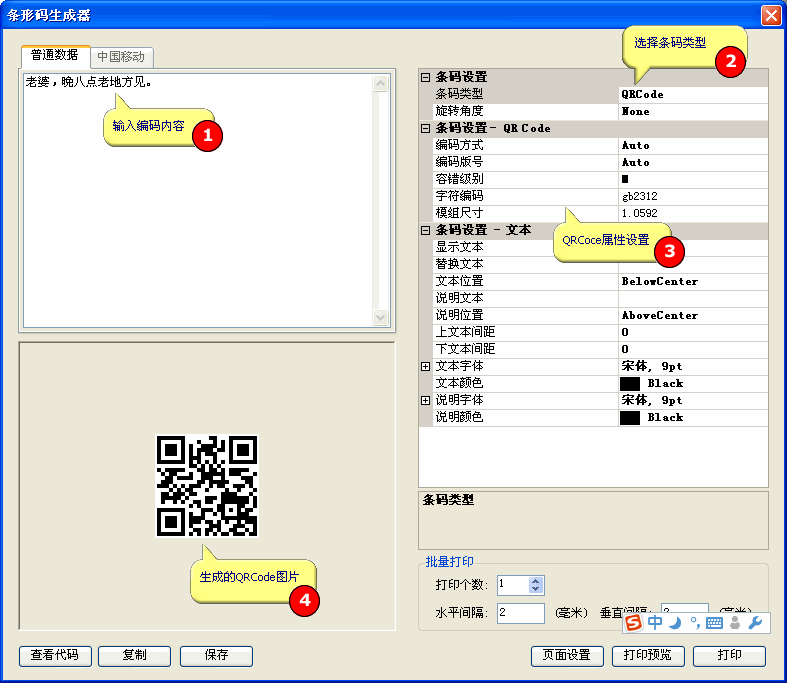Collapse the 条码设置 - QR Code section
Screen dimensions: 787x683
(x=426, y=128)
